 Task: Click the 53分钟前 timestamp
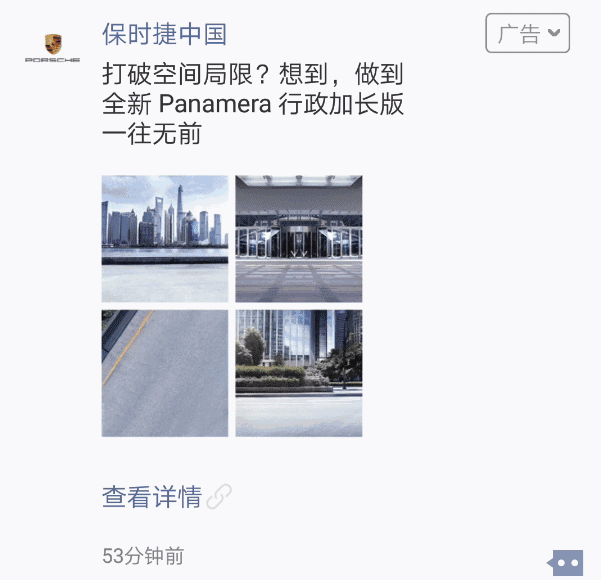[x=143, y=556]
